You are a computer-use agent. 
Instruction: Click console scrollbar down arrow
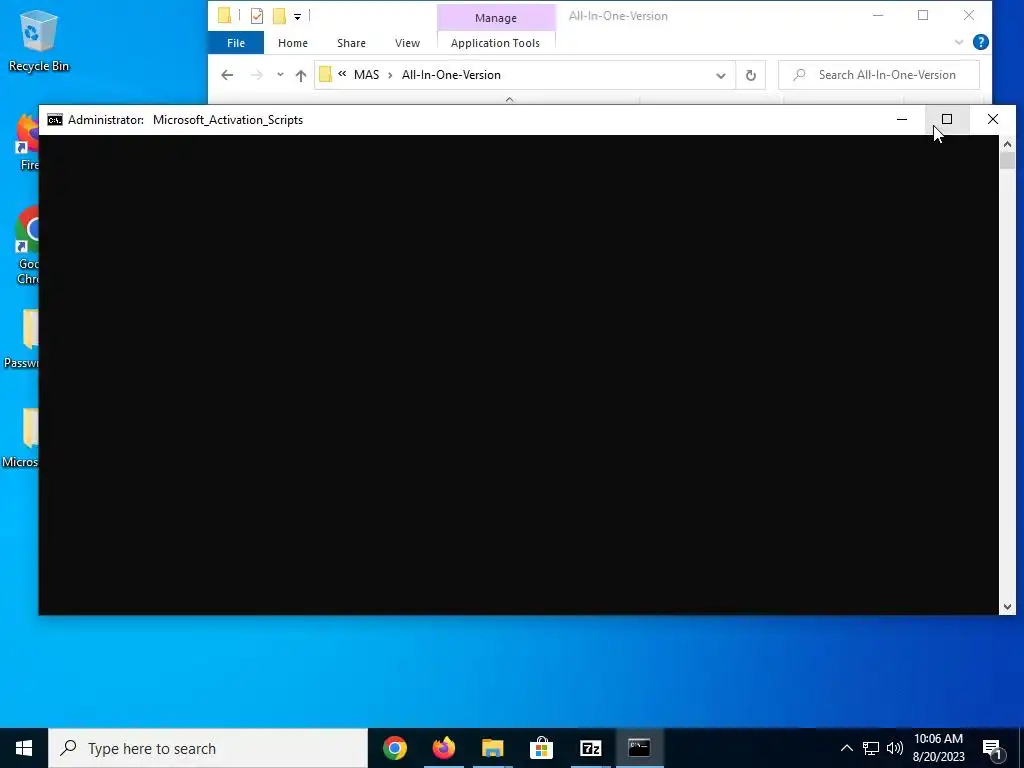coord(1007,607)
